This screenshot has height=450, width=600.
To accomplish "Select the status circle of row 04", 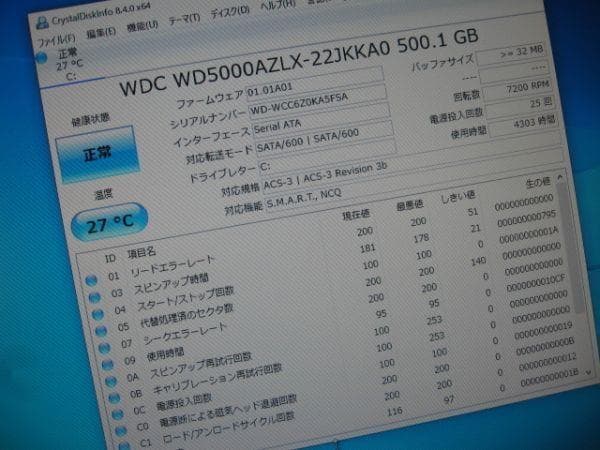I will pos(98,314).
